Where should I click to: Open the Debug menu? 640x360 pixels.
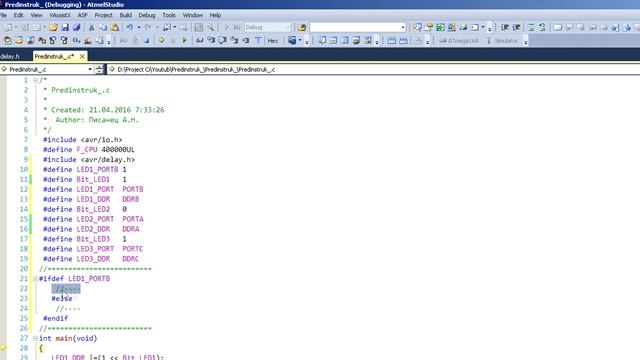click(147, 15)
